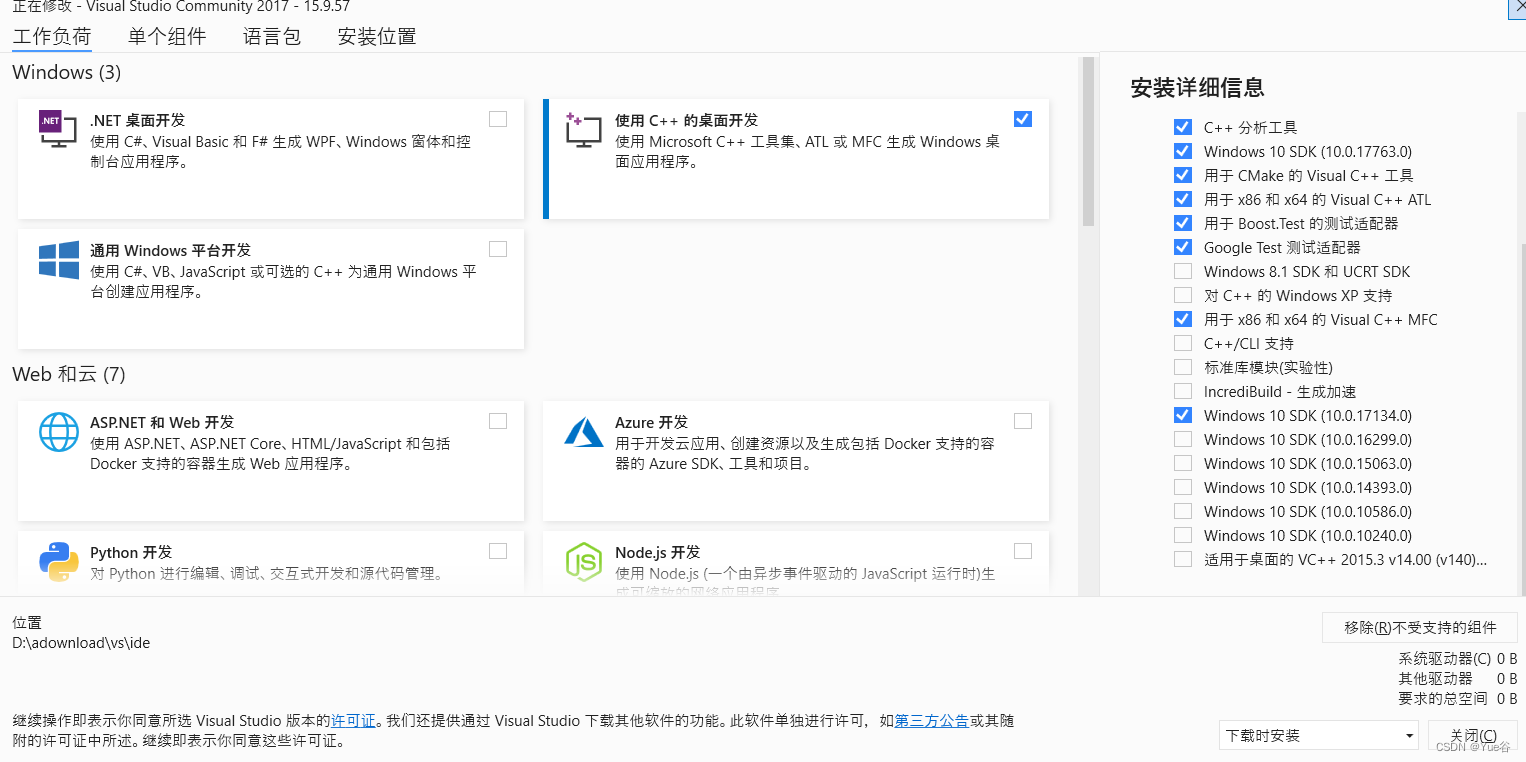
Task: Switch to the 工作负荷 tab
Action: click(52, 37)
